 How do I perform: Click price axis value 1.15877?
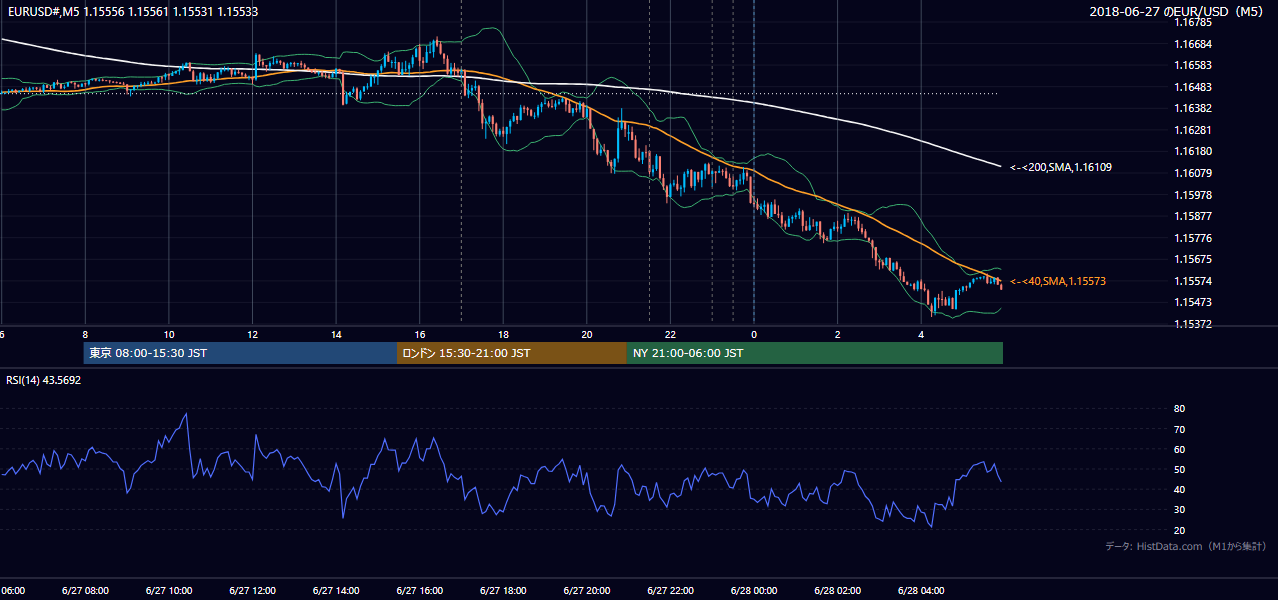1192,216
